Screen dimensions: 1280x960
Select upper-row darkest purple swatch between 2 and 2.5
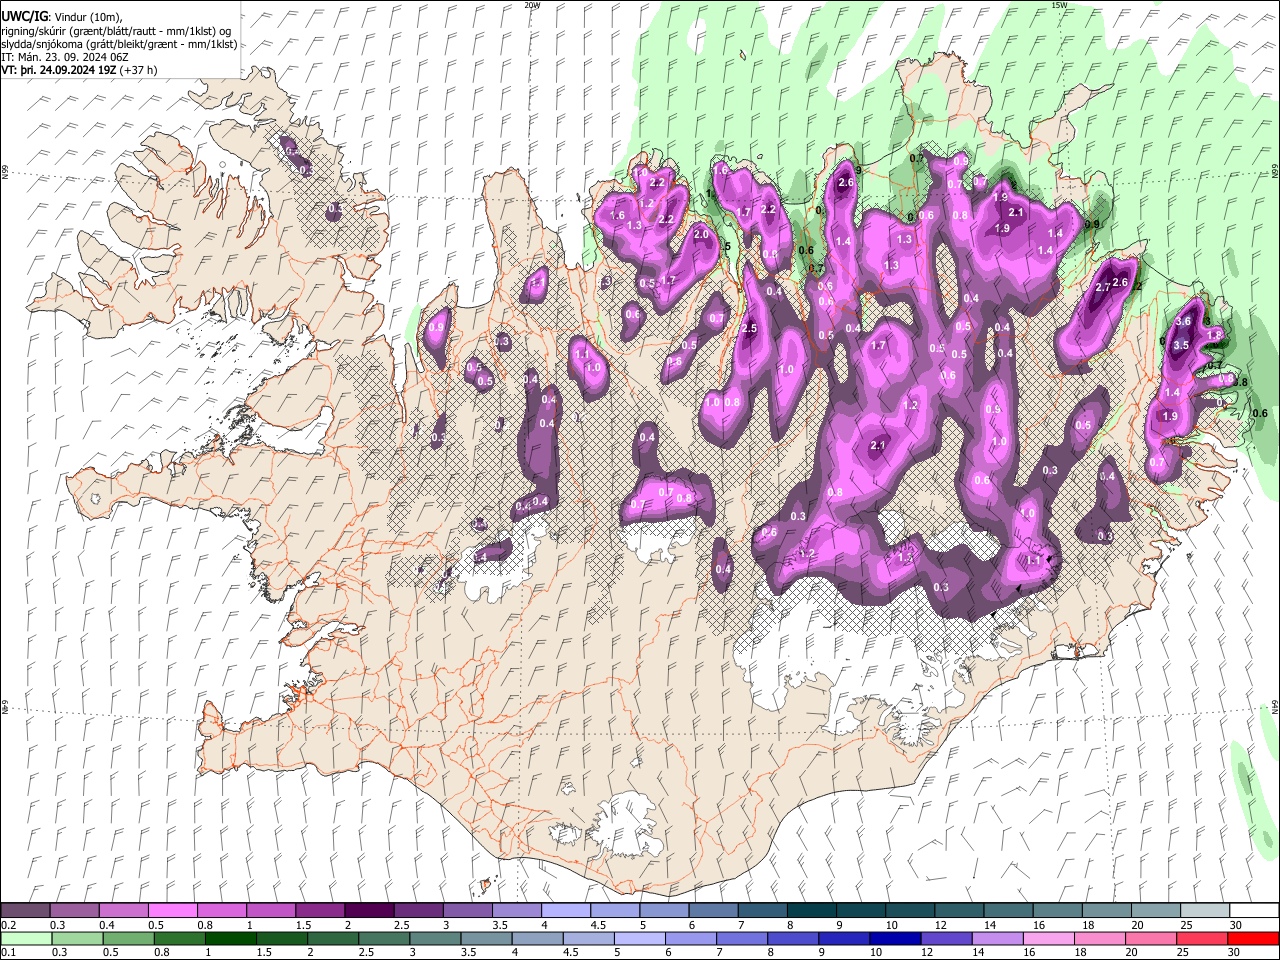pos(369,911)
